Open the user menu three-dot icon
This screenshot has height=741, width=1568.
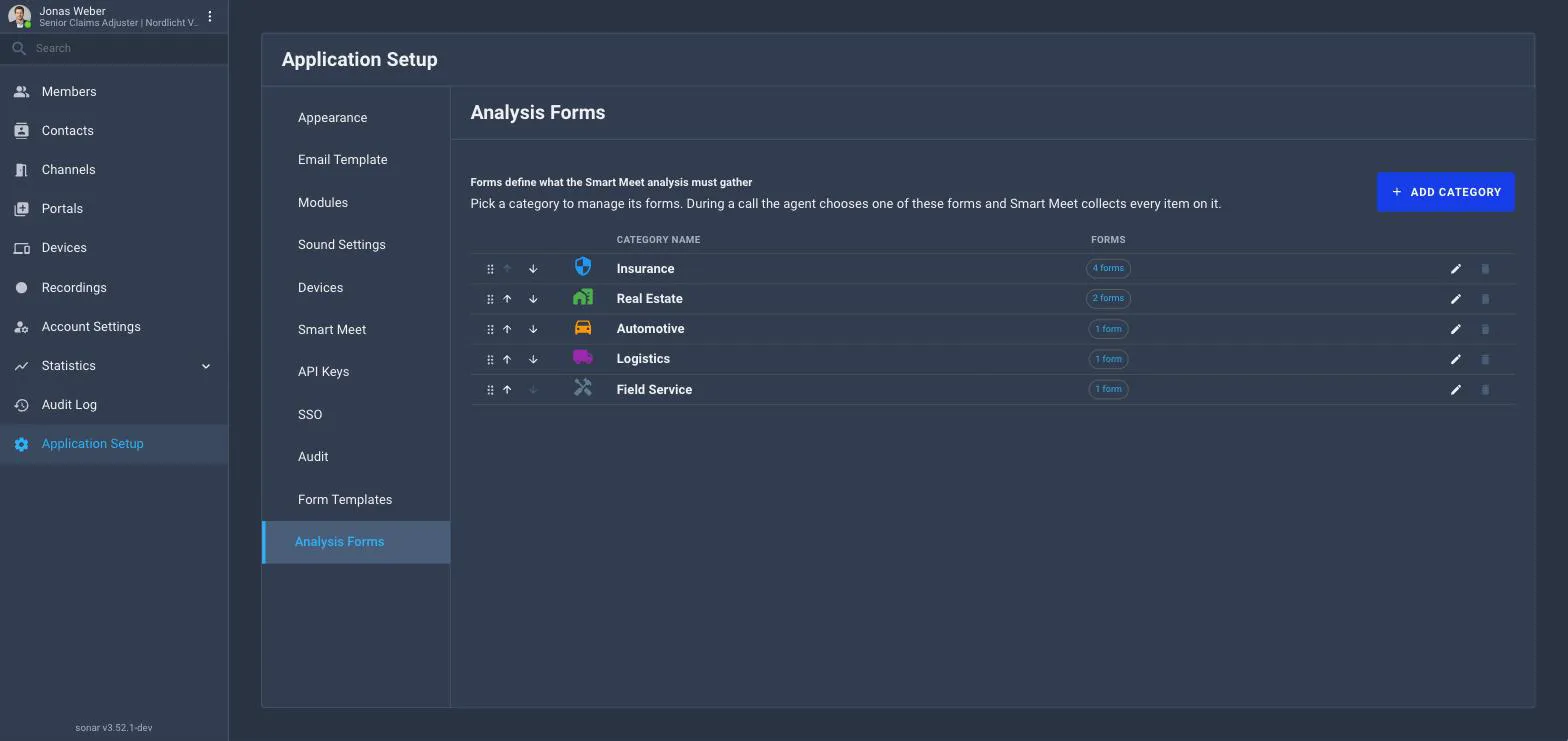pos(210,16)
